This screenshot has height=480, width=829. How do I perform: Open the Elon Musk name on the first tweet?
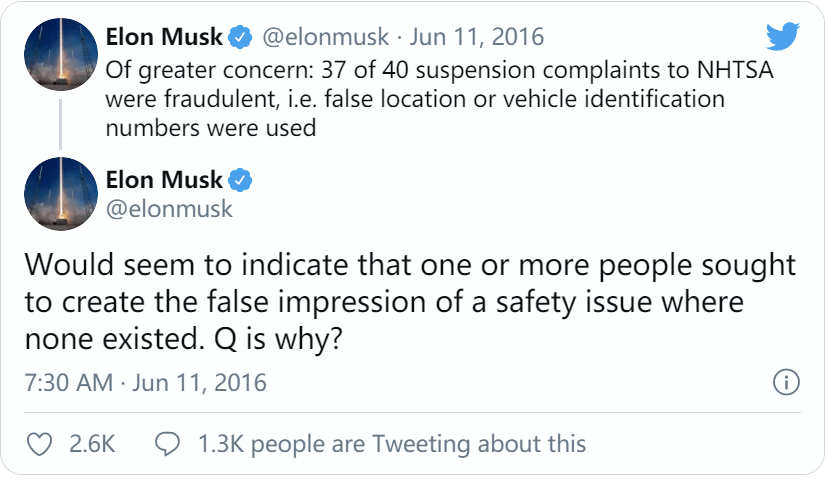[x=164, y=37]
